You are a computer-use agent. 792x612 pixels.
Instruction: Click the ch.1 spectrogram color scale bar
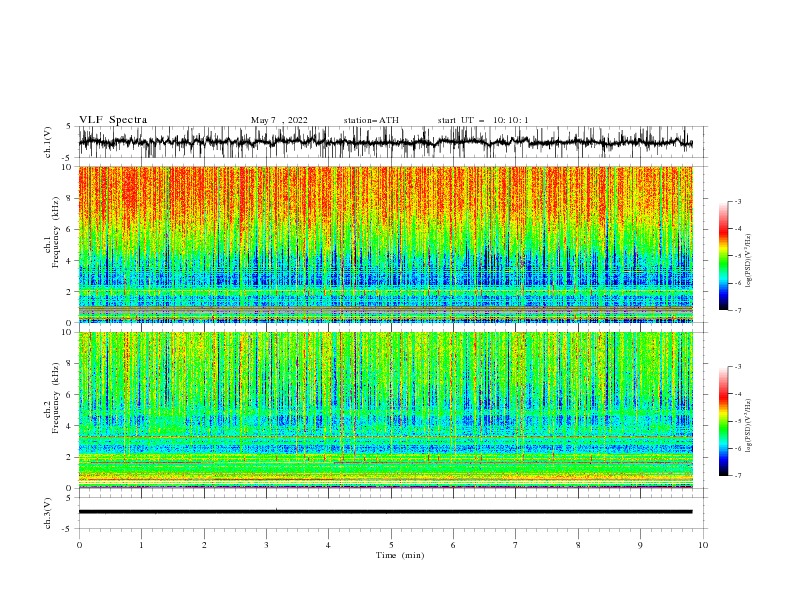[723, 256]
